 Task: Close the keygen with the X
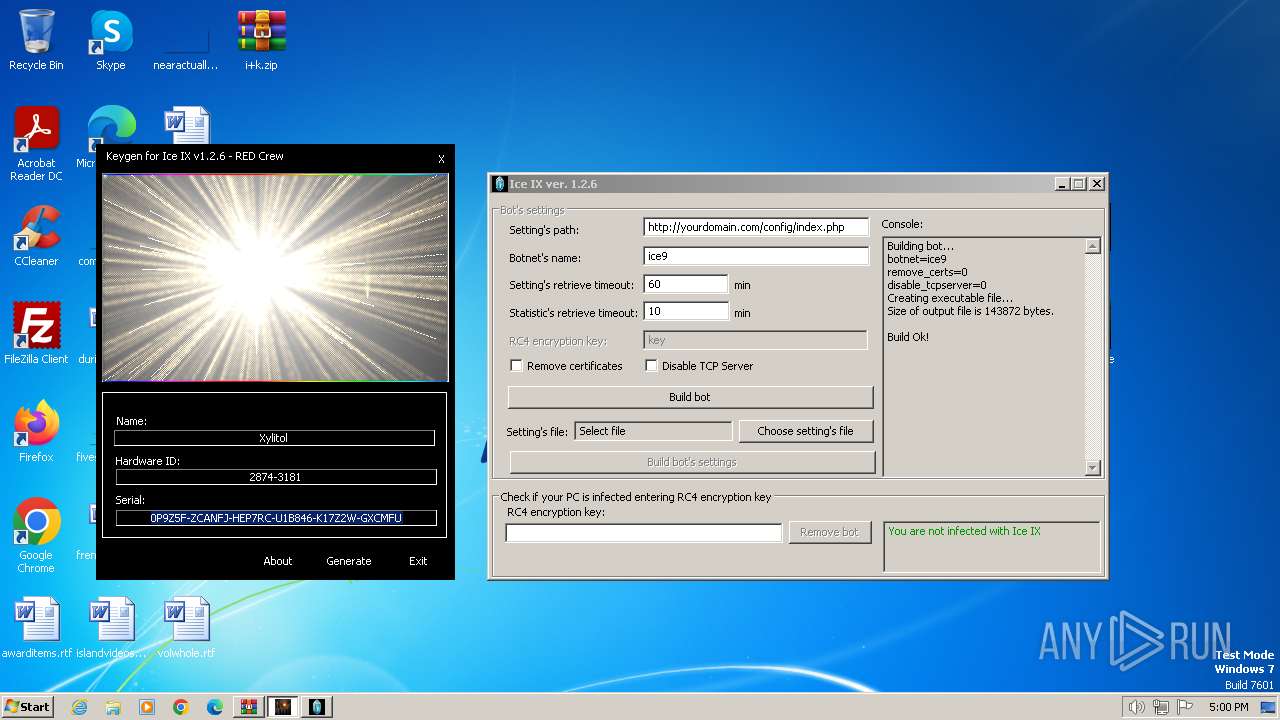click(x=441, y=159)
